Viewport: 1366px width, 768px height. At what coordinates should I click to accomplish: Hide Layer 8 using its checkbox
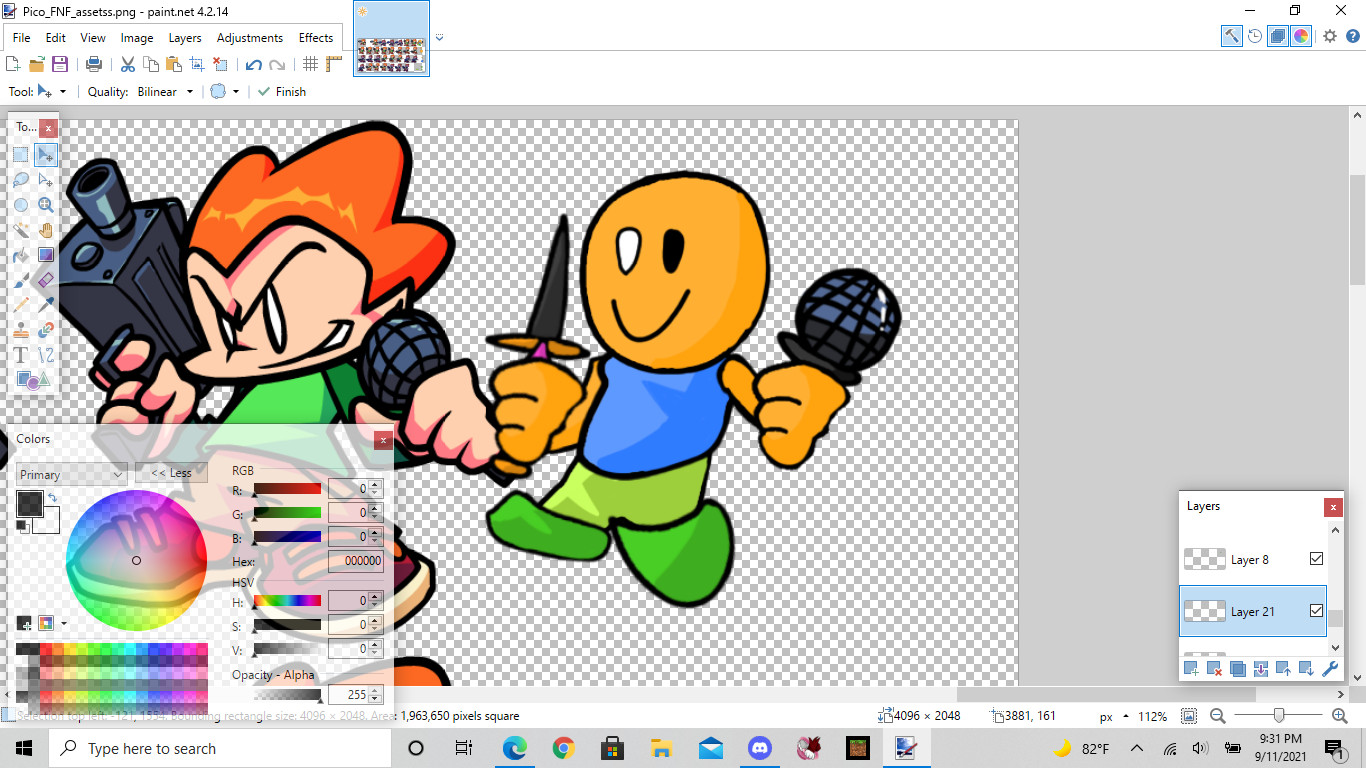(1316, 559)
